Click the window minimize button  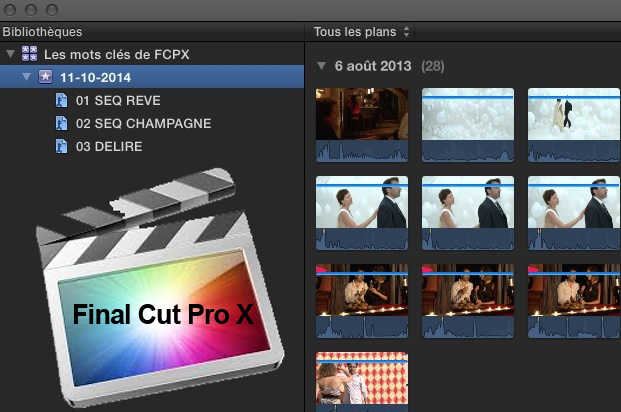point(31,10)
